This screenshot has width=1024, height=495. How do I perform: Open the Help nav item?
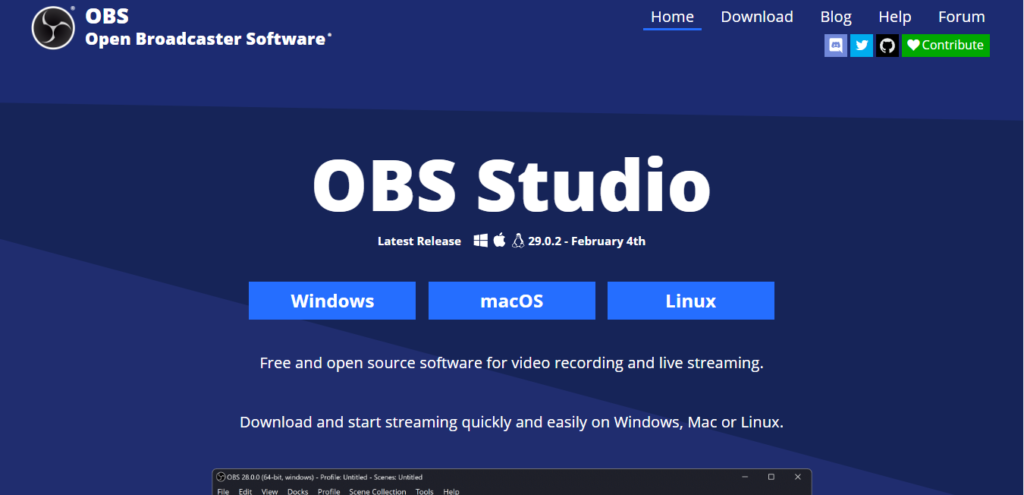(x=895, y=17)
